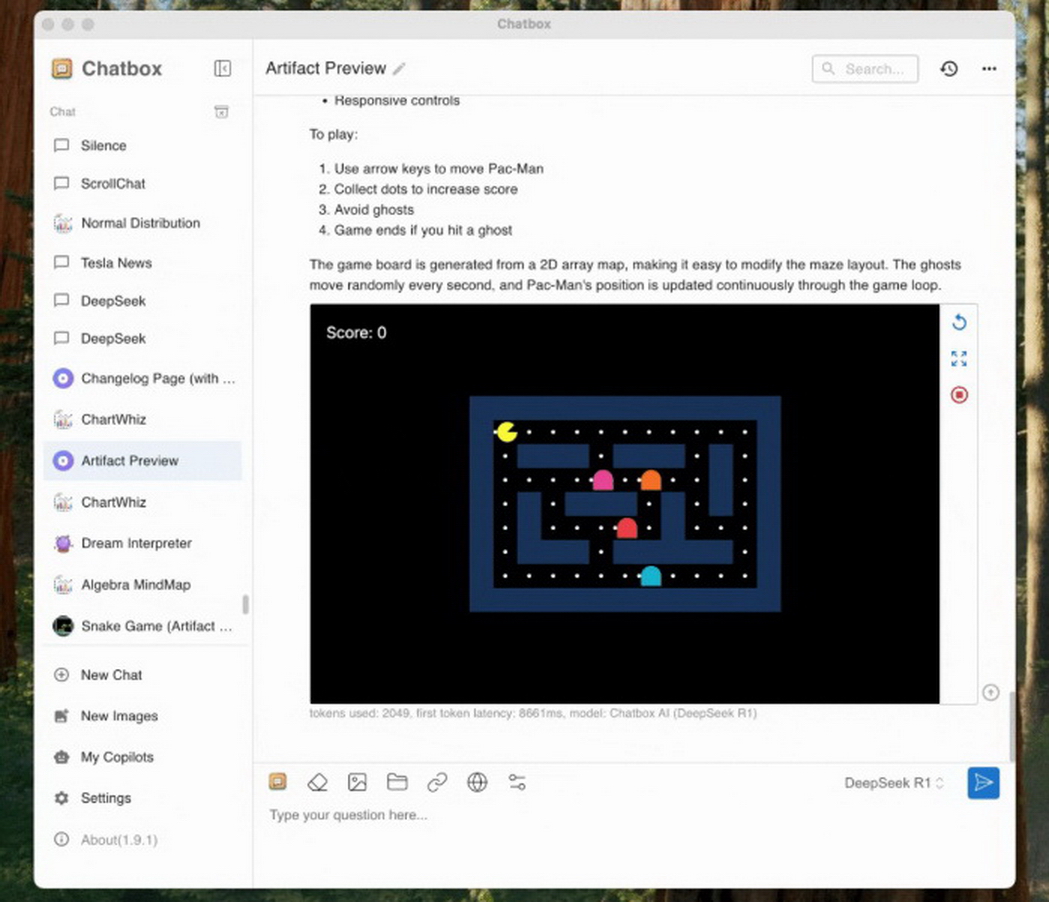Image resolution: width=1049 pixels, height=902 pixels.
Task: Select the Artifact Preview chat in sidebar
Action: tap(142, 460)
